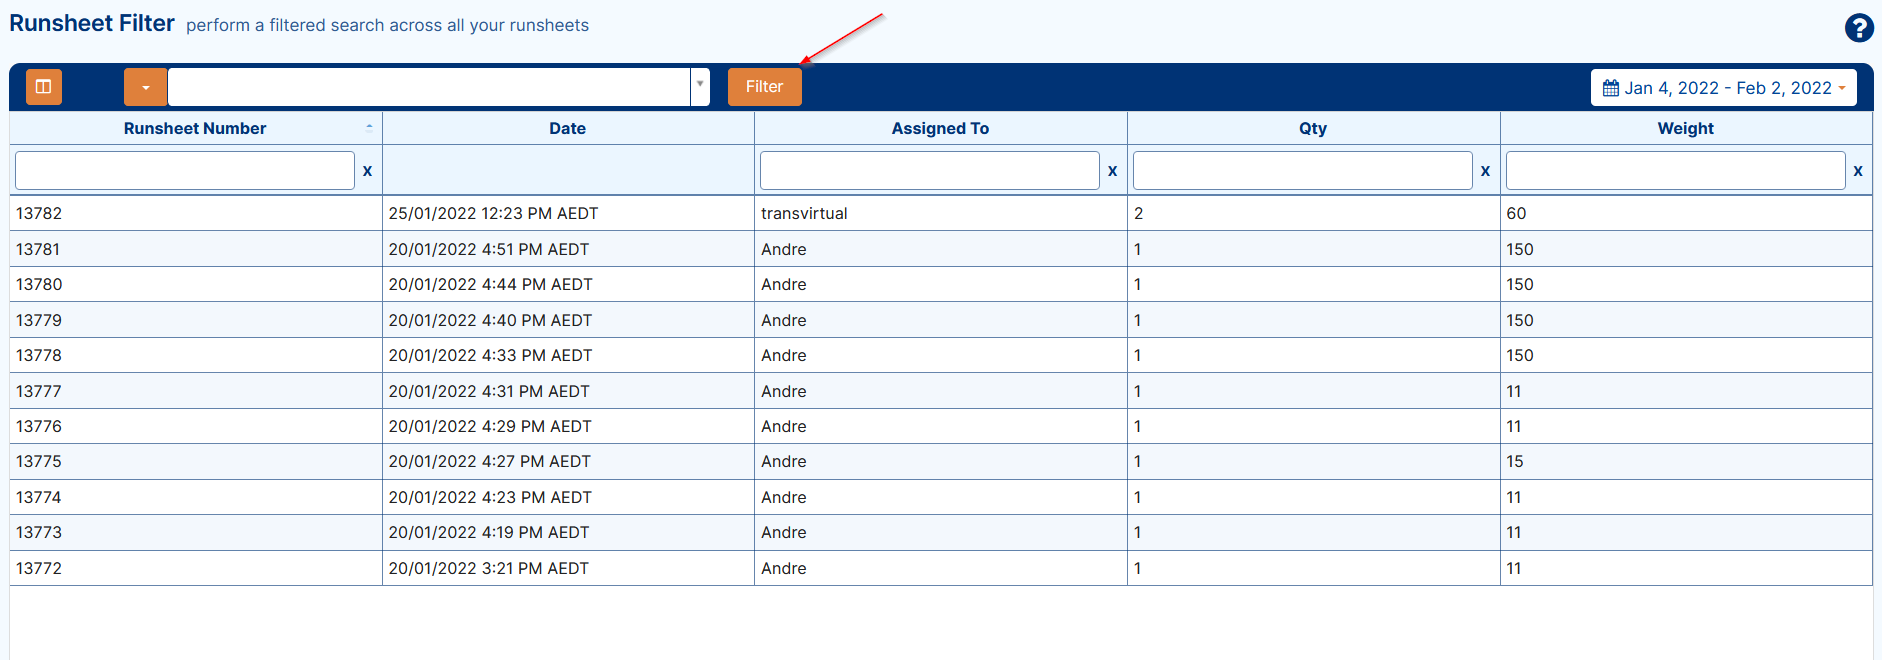
Task: Click date 25/01/2022 12:23 PM AEDT
Action: click(x=493, y=213)
